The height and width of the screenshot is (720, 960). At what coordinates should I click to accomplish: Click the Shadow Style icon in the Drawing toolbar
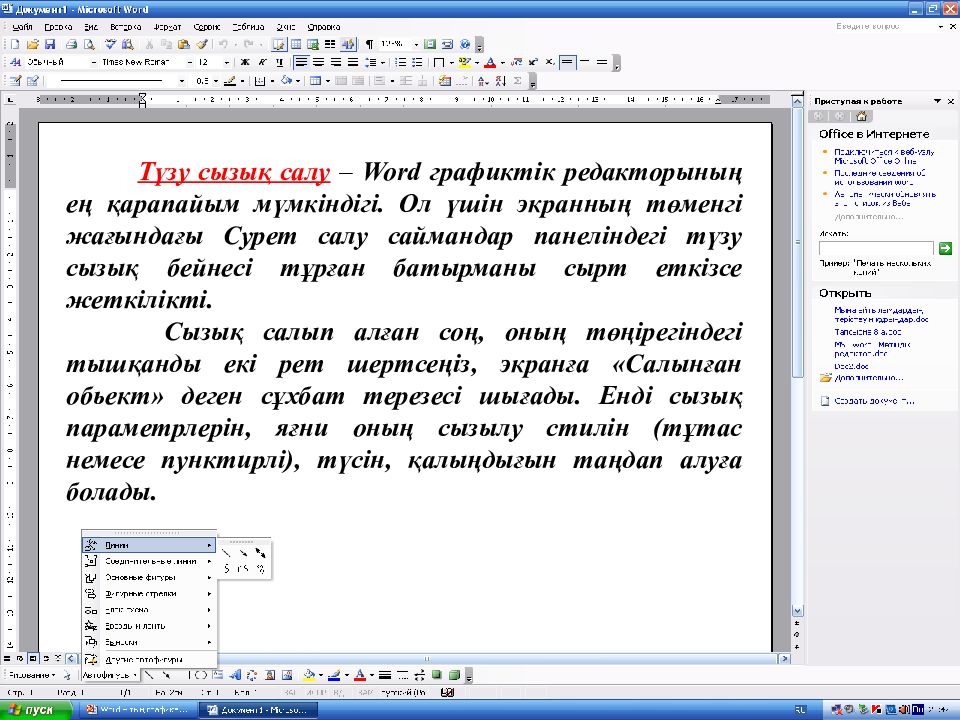tap(437, 675)
